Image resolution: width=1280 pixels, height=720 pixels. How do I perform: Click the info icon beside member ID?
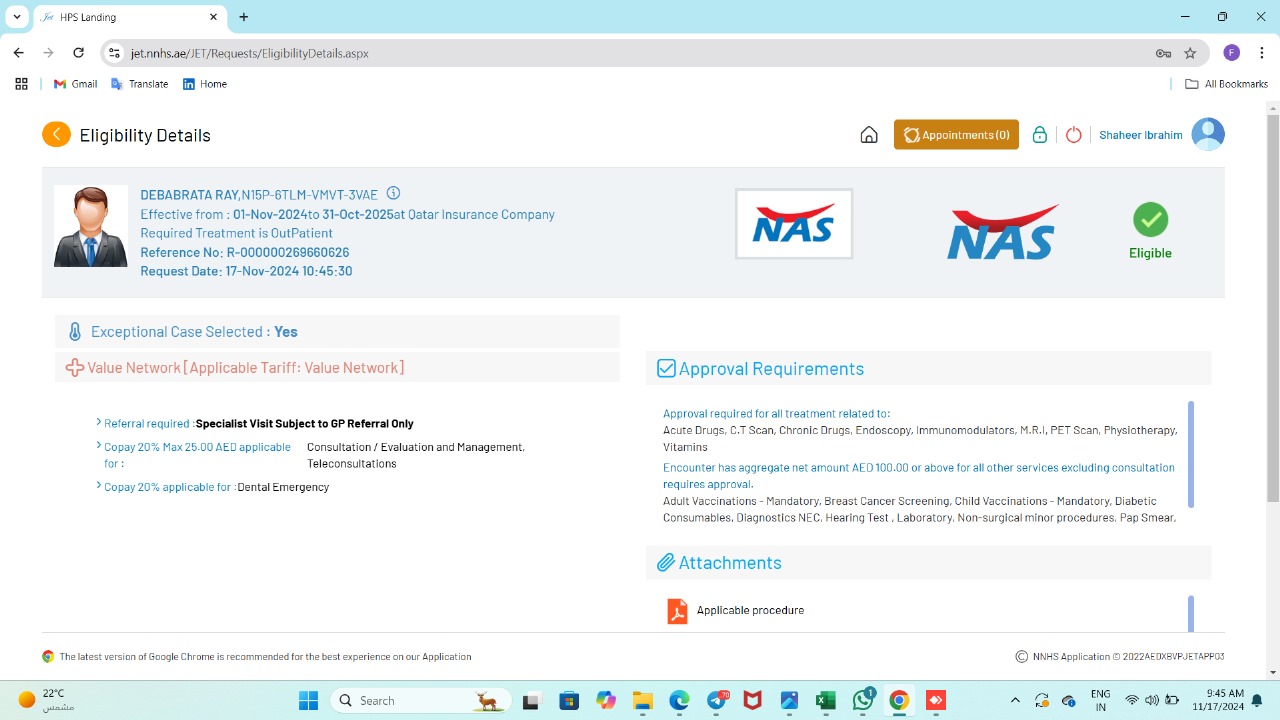[x=393, y=194]
